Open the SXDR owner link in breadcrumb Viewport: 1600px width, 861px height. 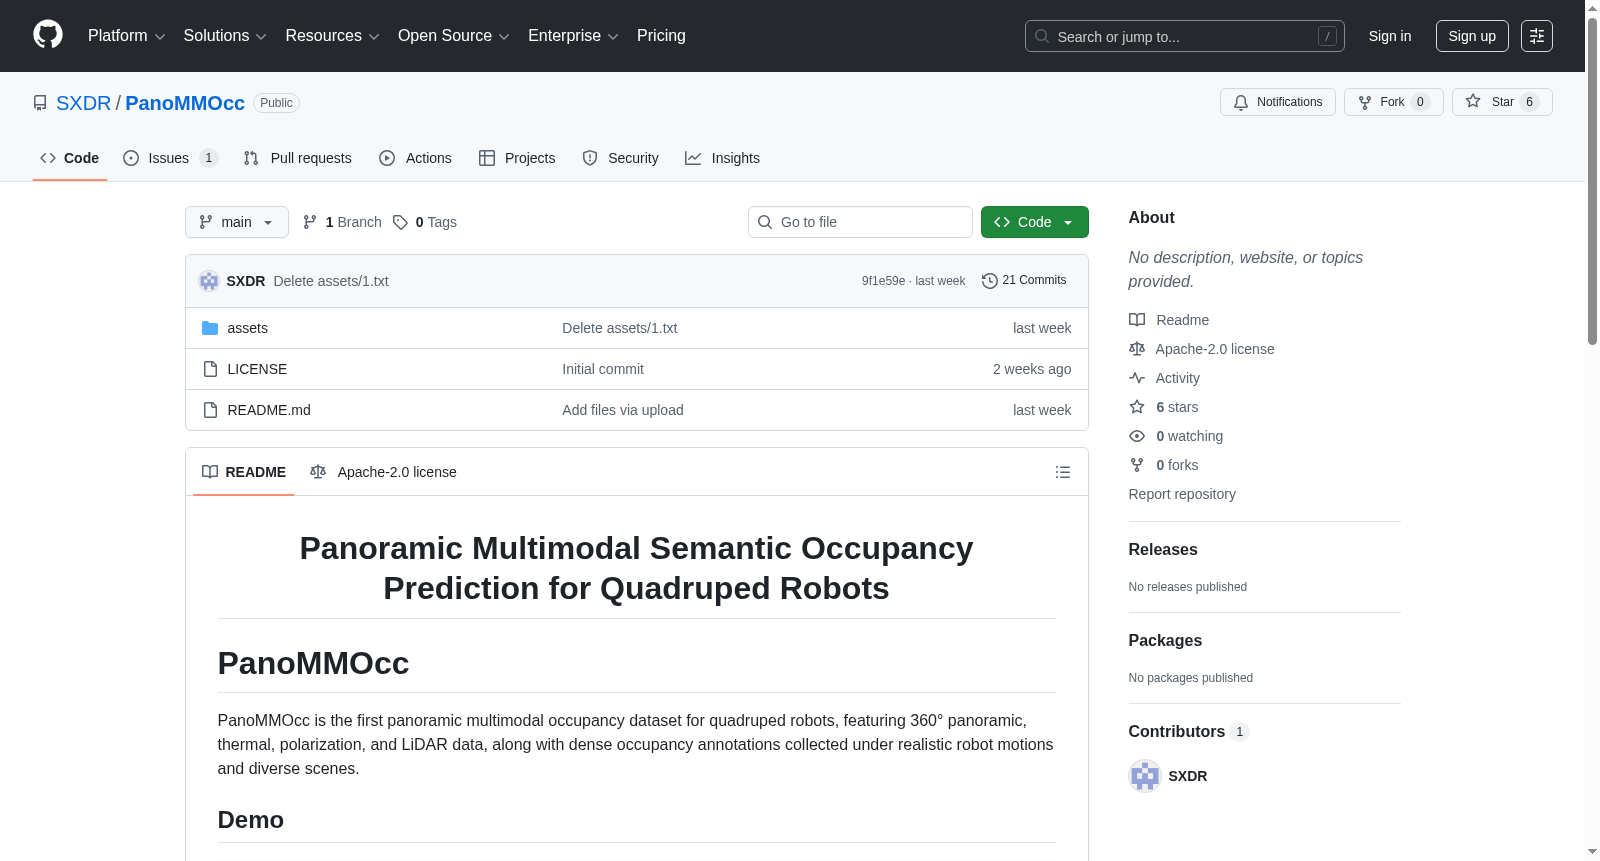point(83,103)
